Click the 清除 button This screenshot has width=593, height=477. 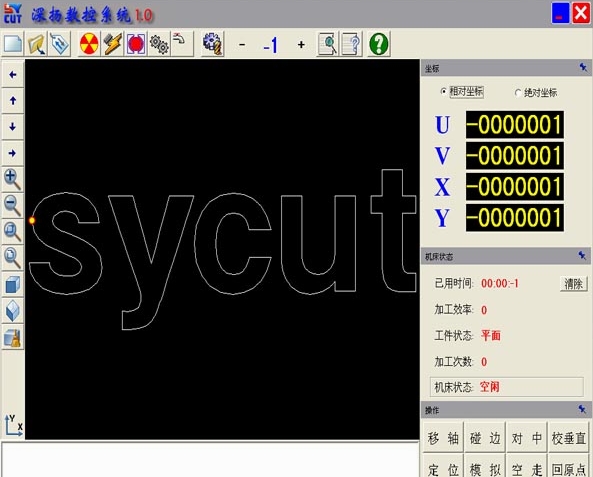(573, 284)
